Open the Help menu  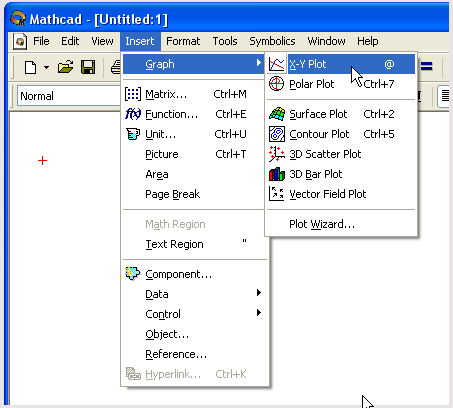(x=368, y=41)
